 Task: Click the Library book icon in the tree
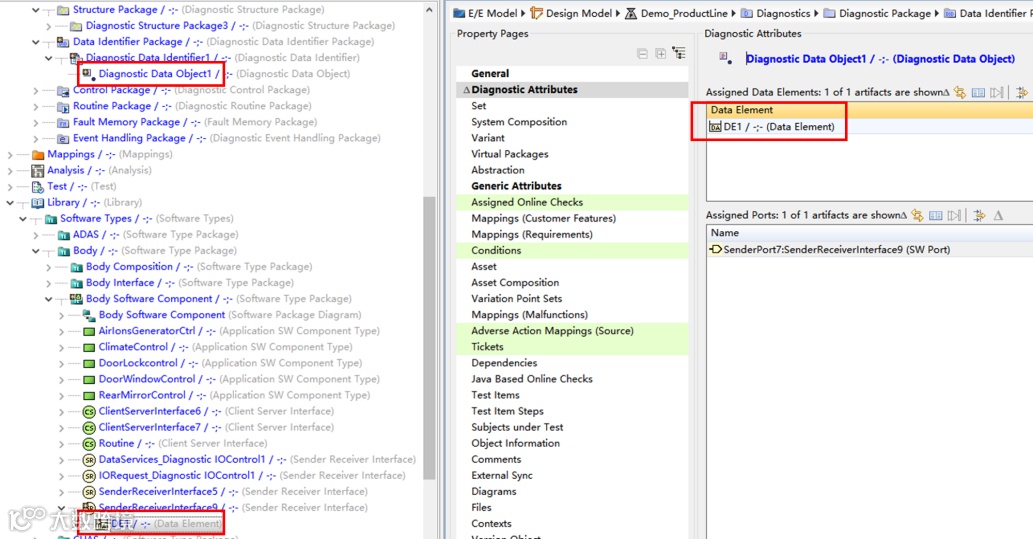tap(38, 202)
